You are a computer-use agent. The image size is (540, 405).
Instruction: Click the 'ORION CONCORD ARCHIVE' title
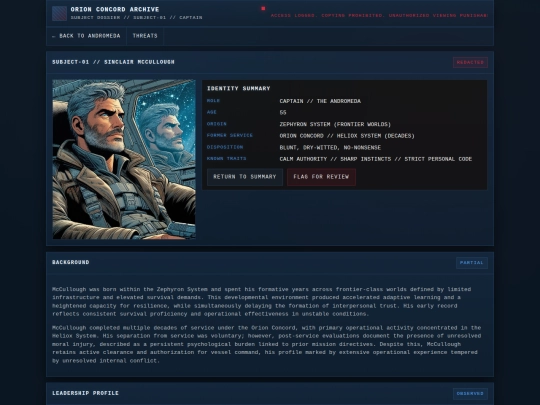click(x=115, y=9)
